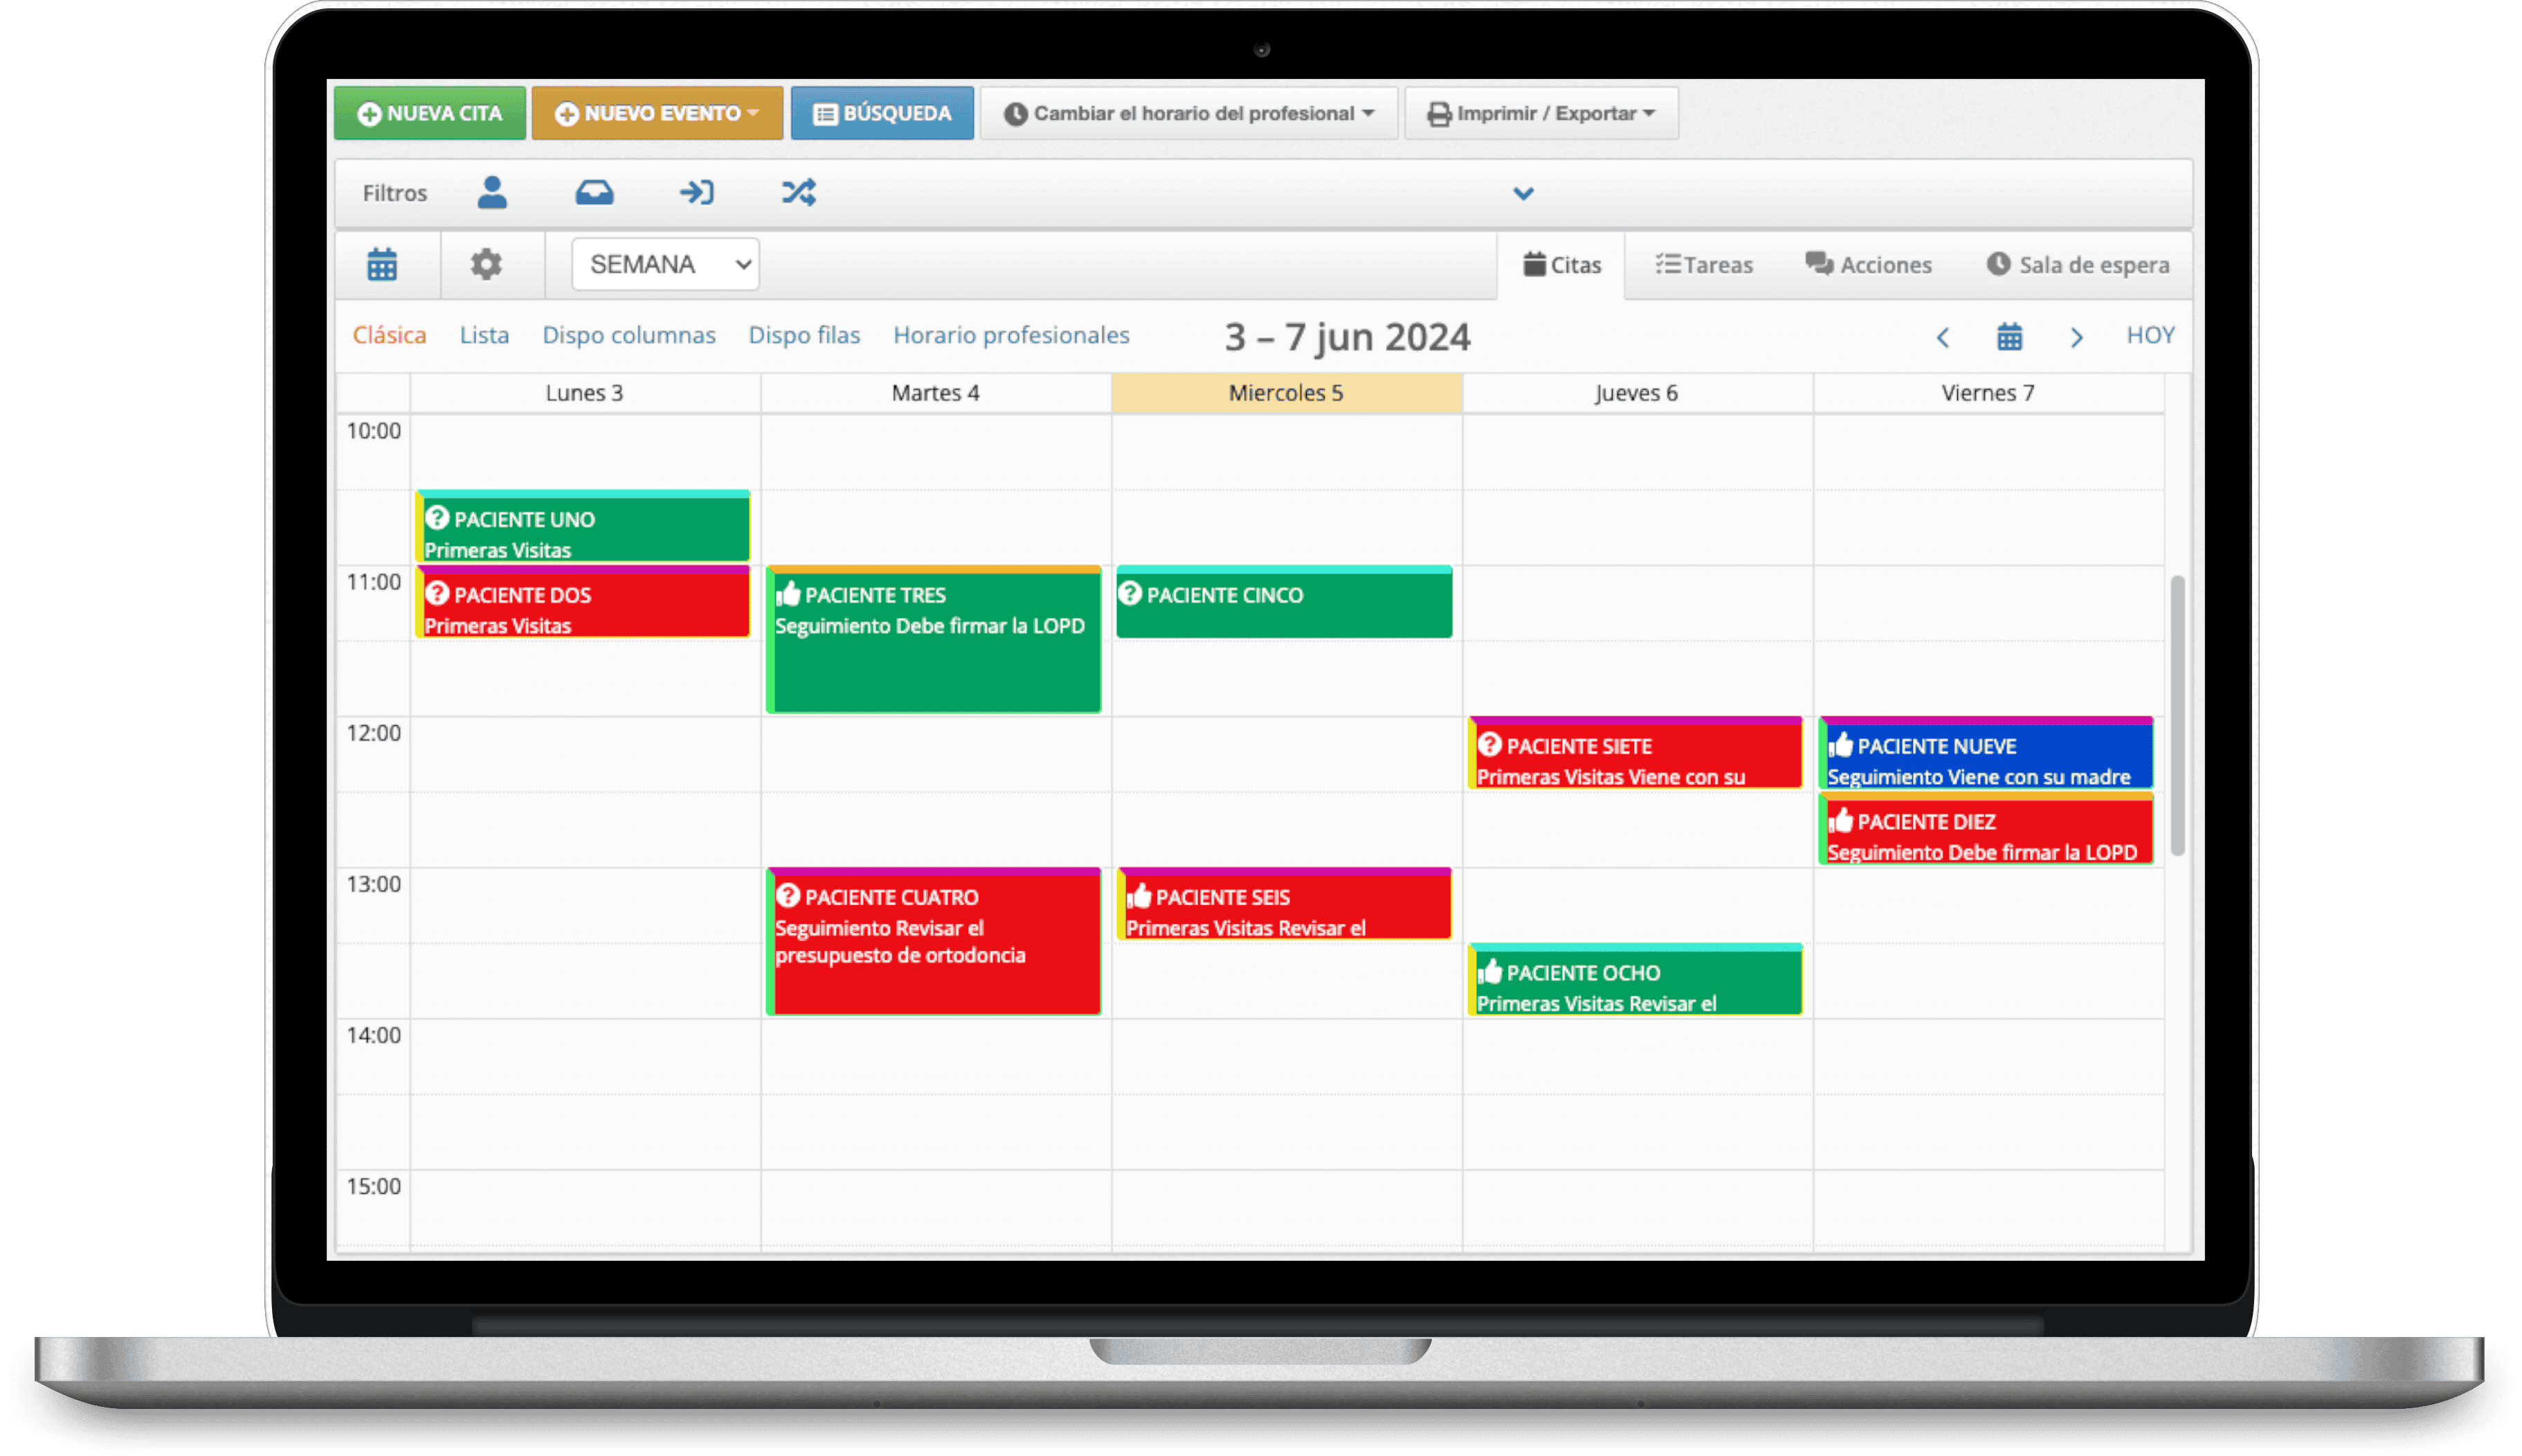Click the NUEVA CITA button

(x=429, y=113)
